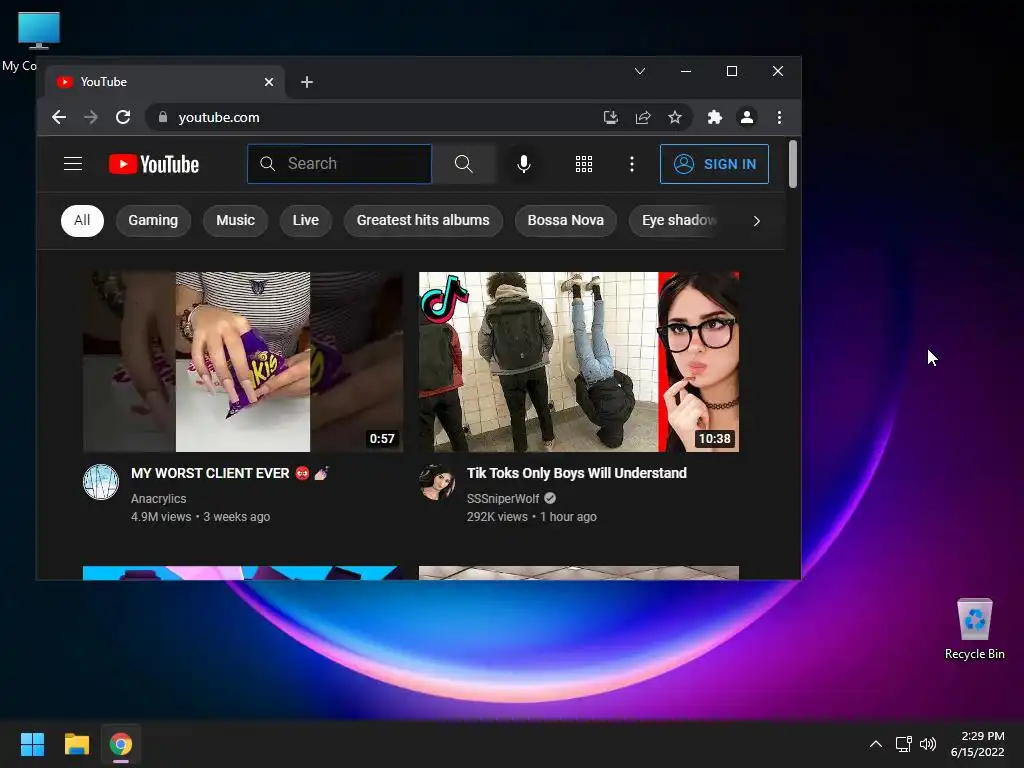Open Chrome extensions puzzle icon
The image size is (1024, 768).
714,118
